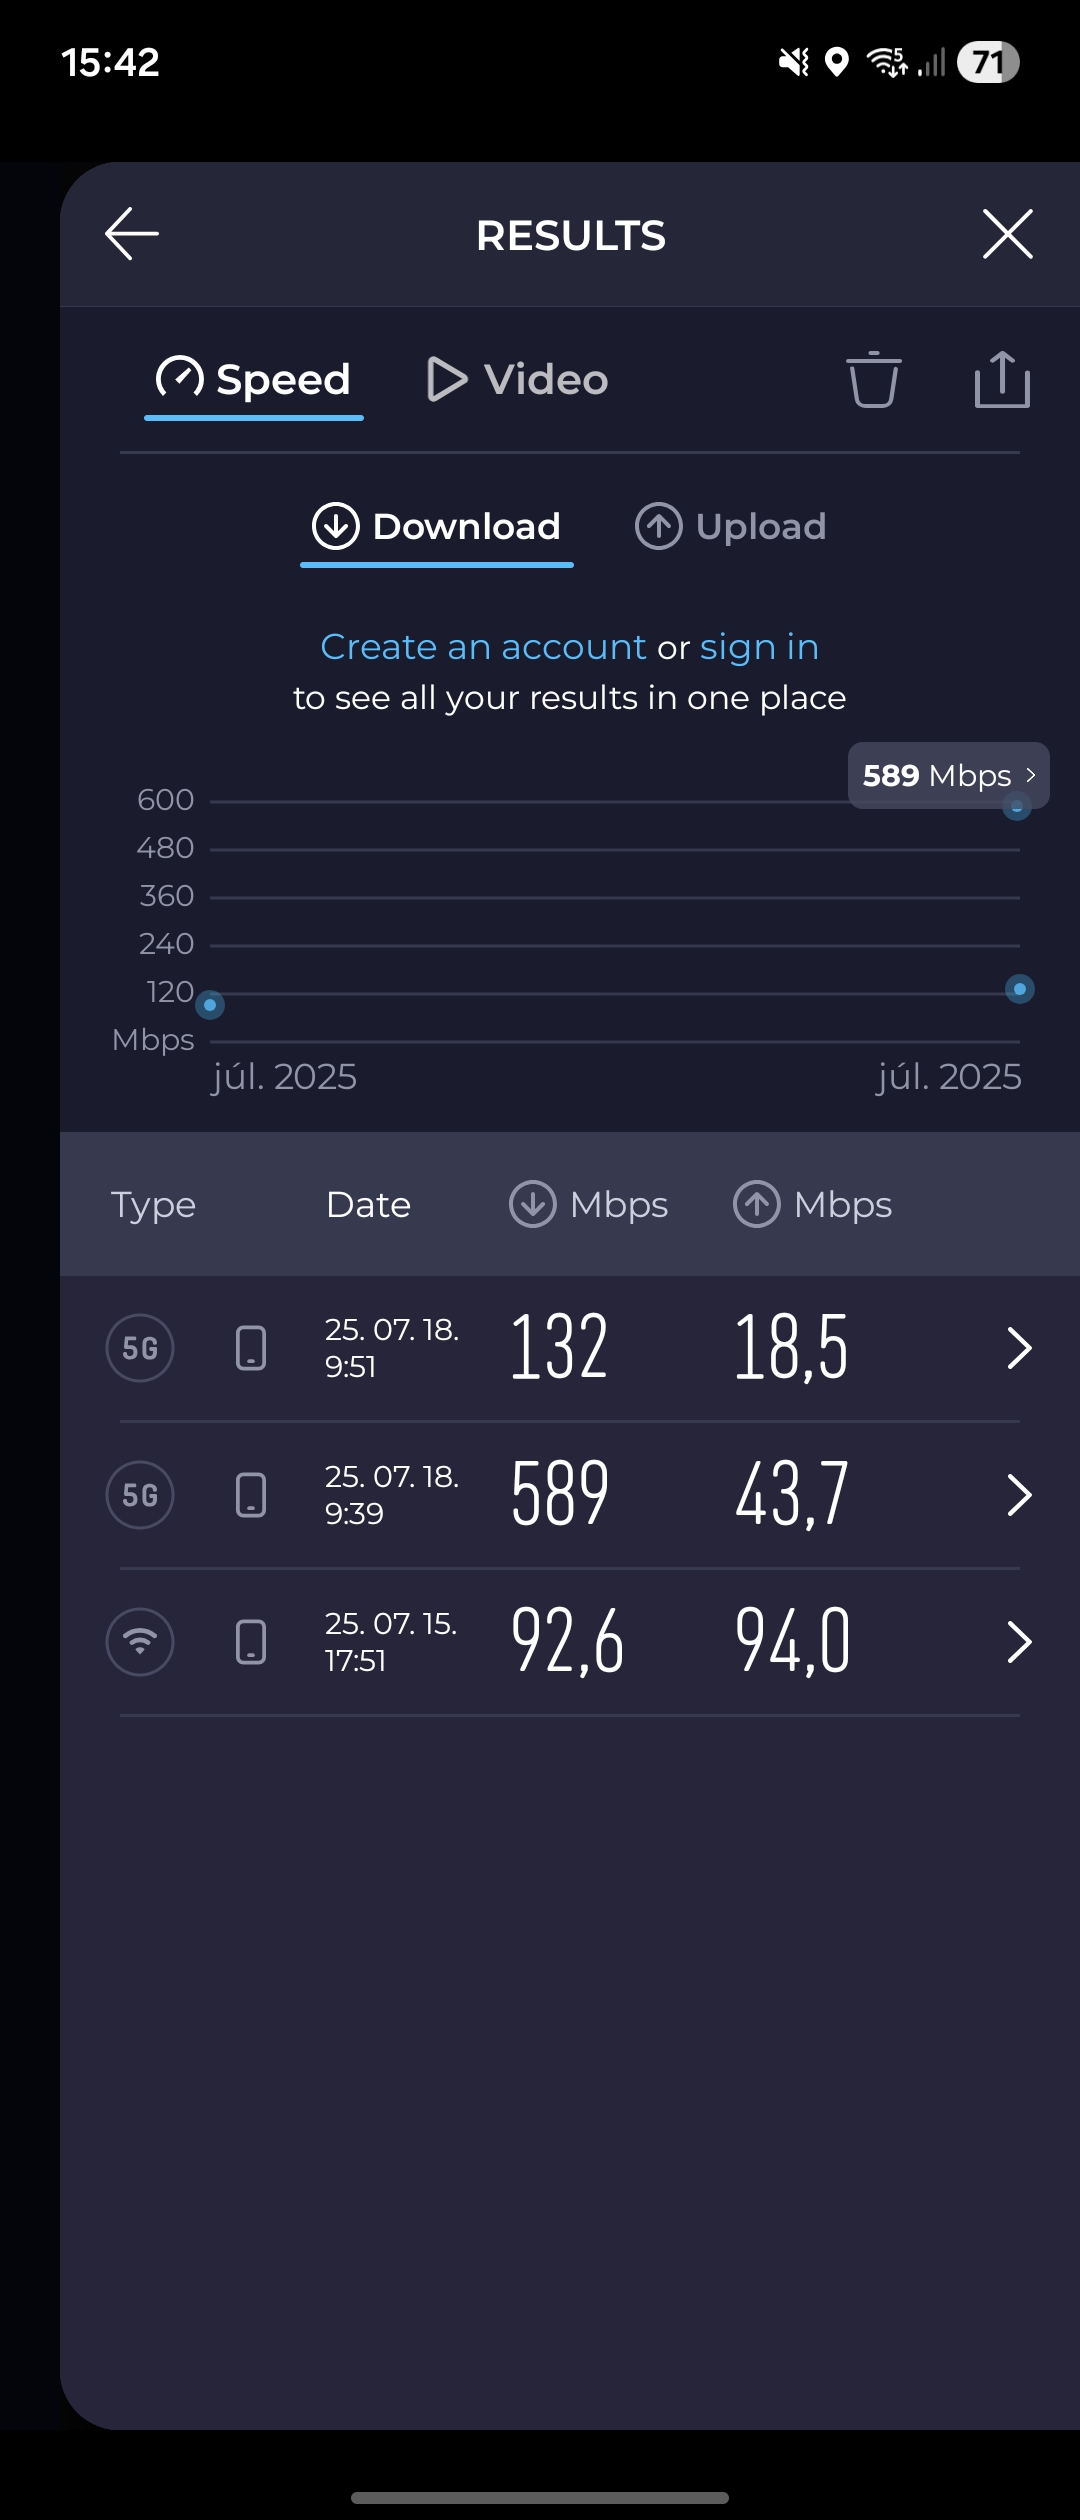The height and width of the screenshot is (2520, 1080).
Task: Expand details of the 132 Mbps result
Action: 1019,1348
